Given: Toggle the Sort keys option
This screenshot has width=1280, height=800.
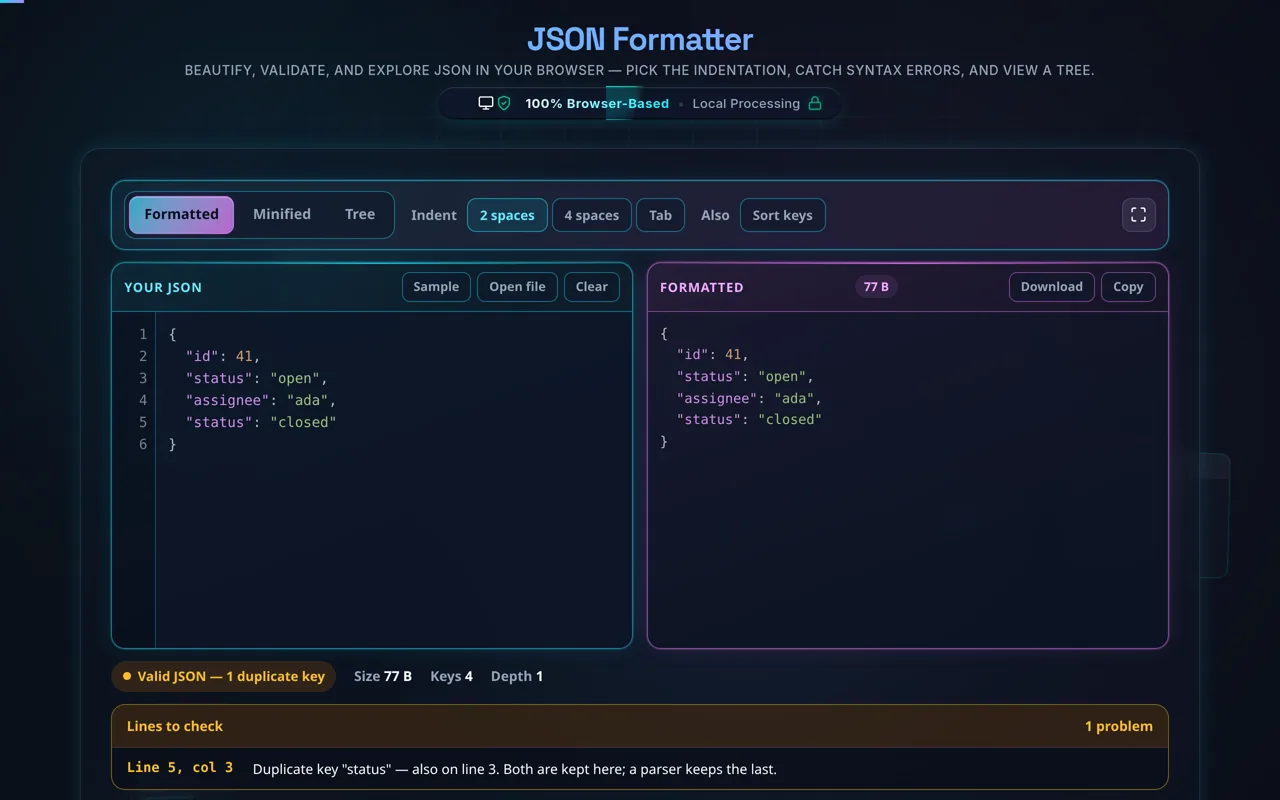Looking at the screenshot, I should pos(782,215).
